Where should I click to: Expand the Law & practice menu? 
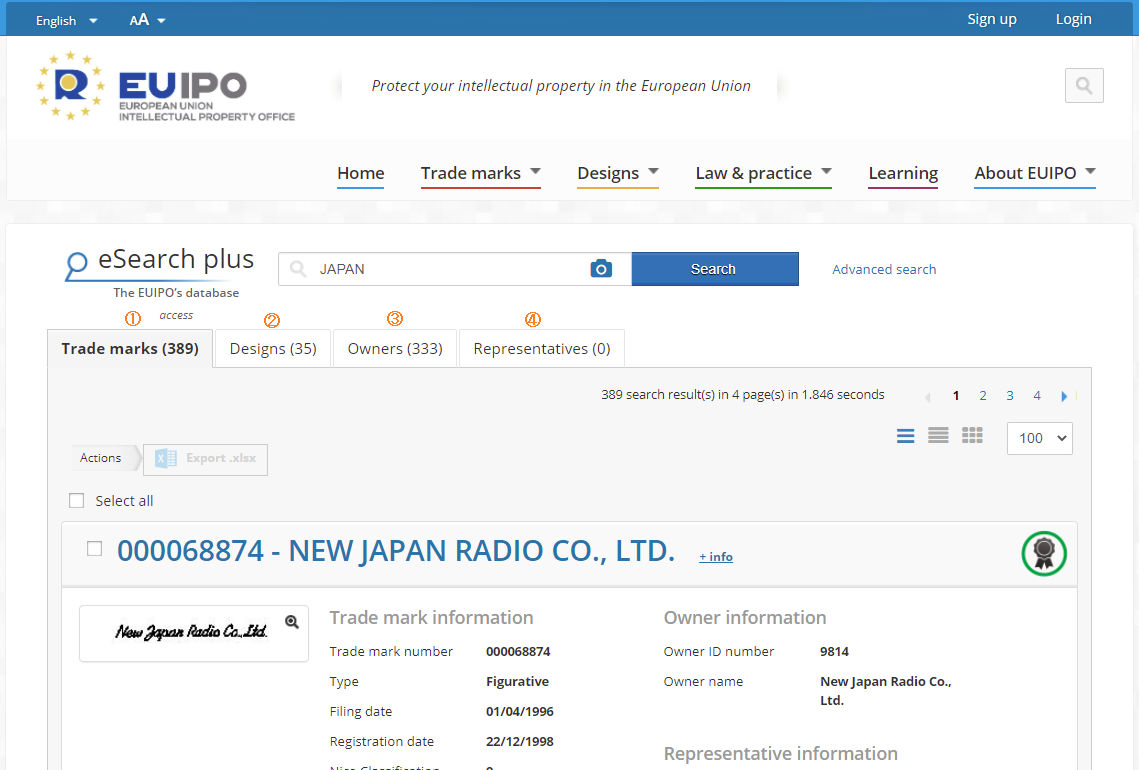pyautogui.click(x=763, y=173)
